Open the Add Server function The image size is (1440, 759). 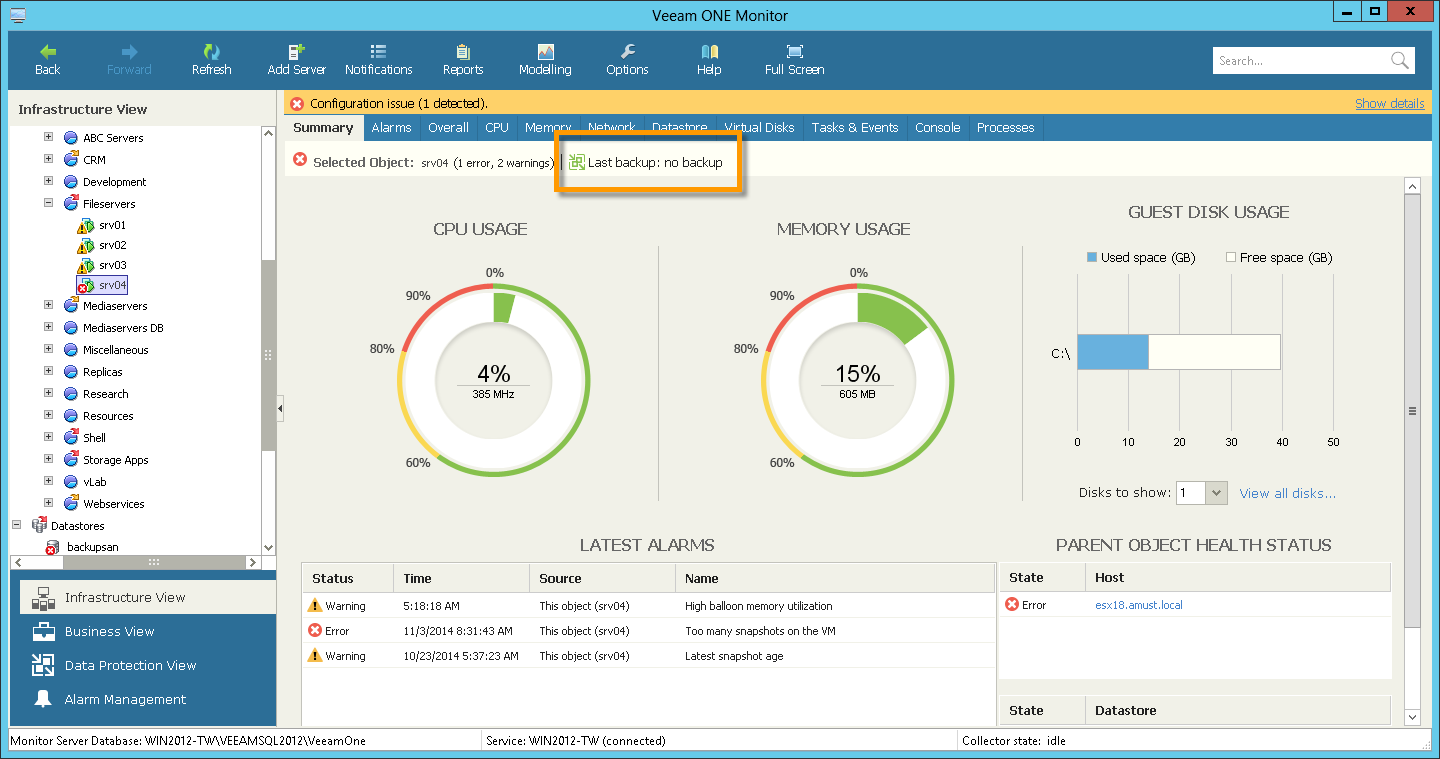tap(296, 58)
